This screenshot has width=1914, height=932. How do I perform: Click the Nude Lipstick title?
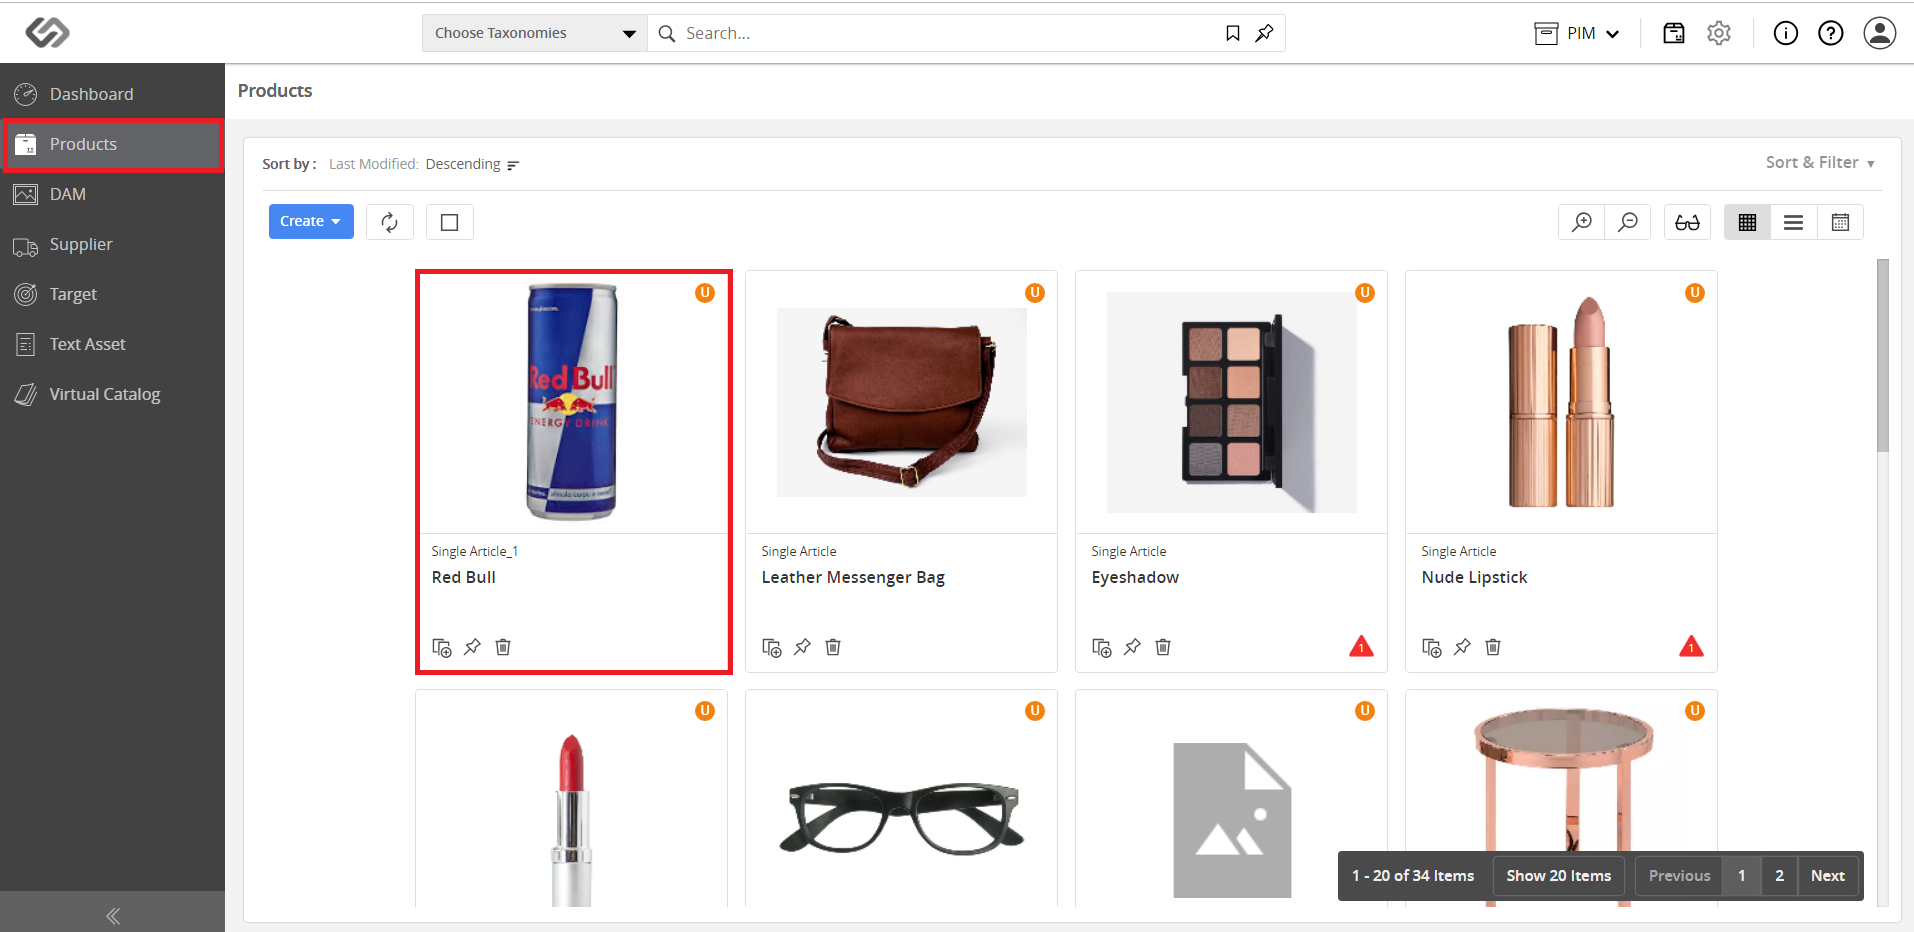(x=1474, y=577)
